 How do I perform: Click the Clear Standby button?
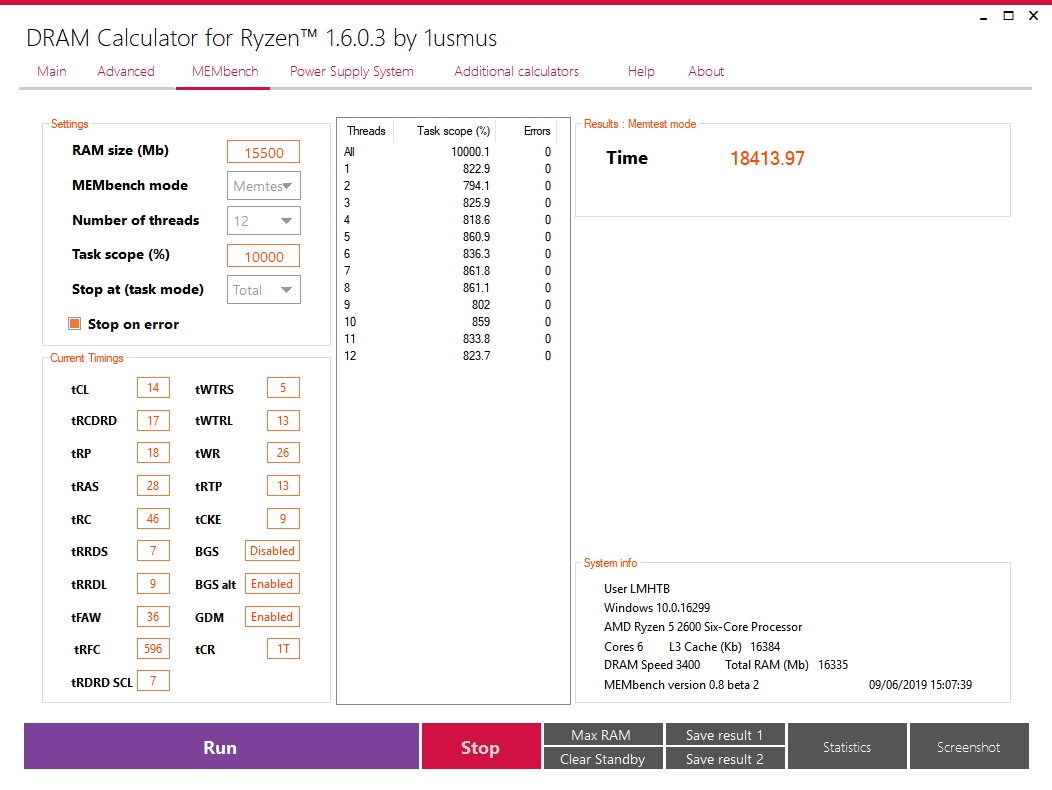603,759
